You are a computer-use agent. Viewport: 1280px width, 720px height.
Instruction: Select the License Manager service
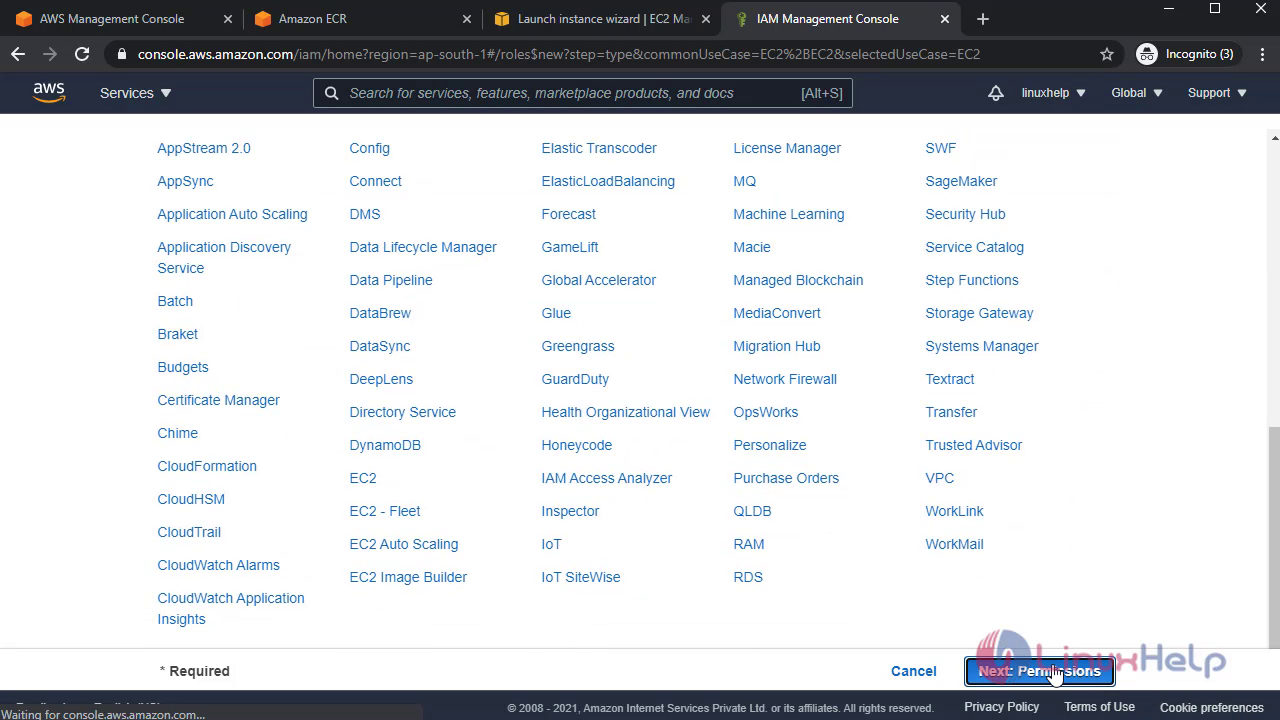[787, 148]
